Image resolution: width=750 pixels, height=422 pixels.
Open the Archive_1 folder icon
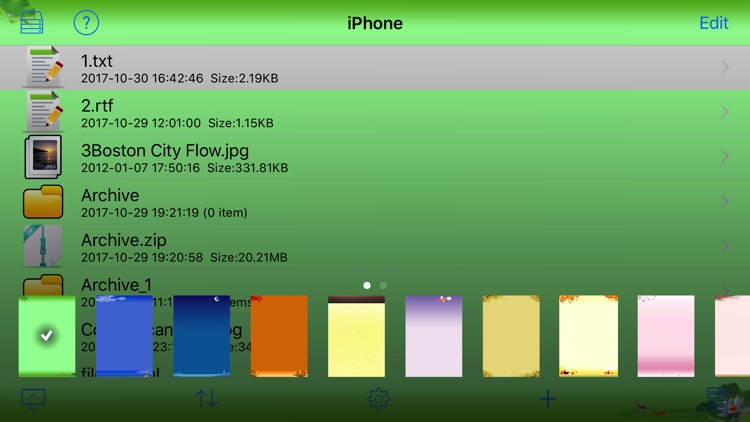point(43,285)
